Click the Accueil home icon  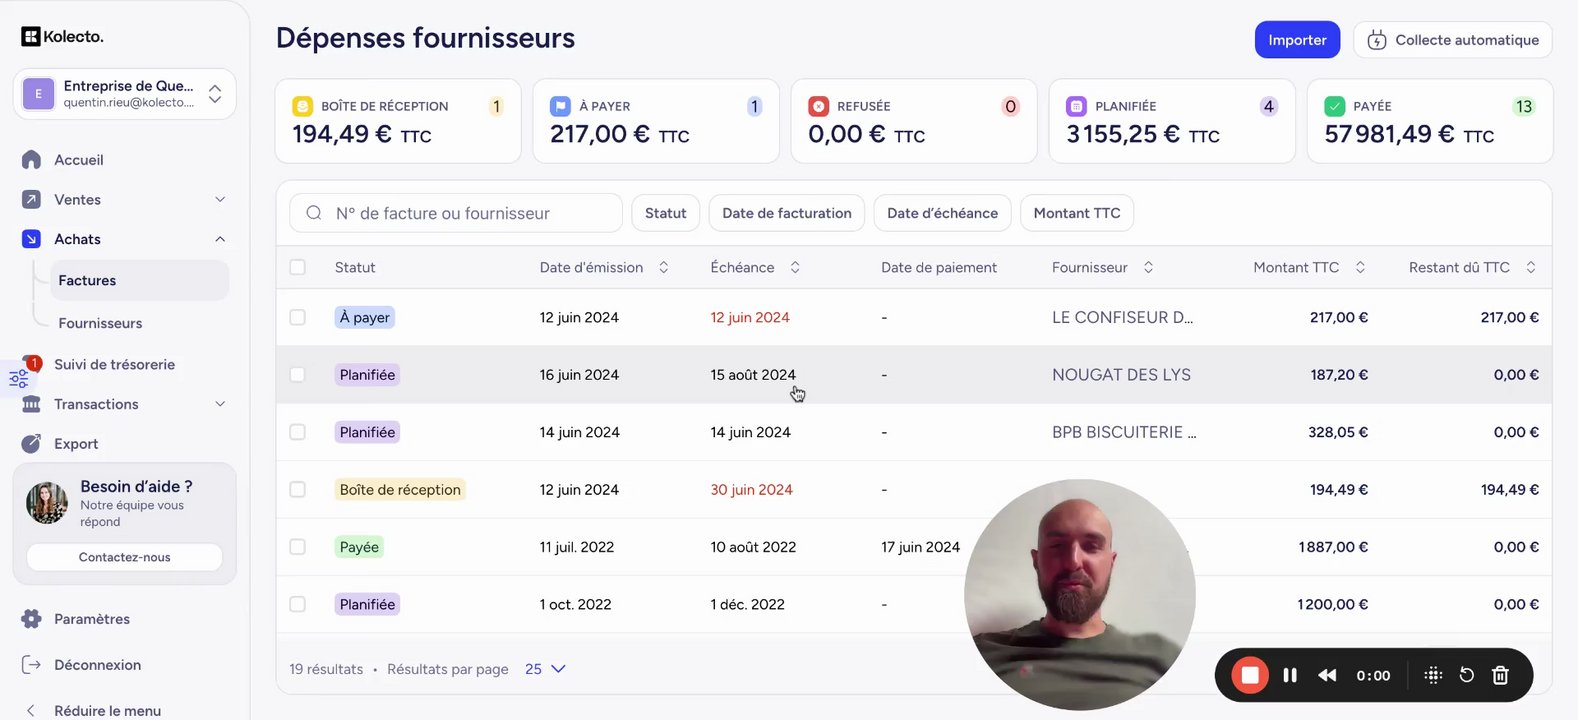click(x=31, y=160)
